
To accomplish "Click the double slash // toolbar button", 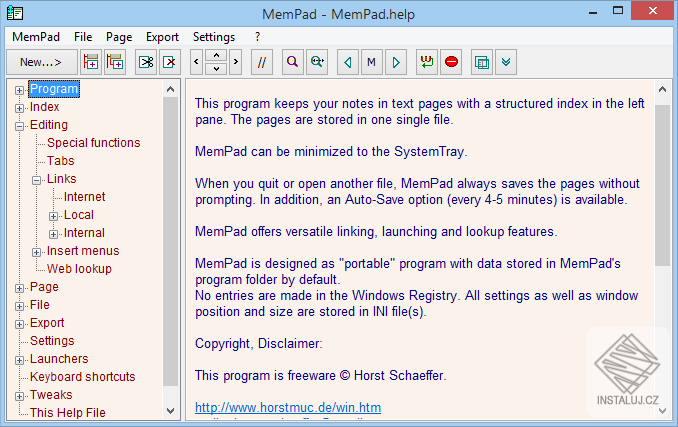I will click(x=262, y=62).
